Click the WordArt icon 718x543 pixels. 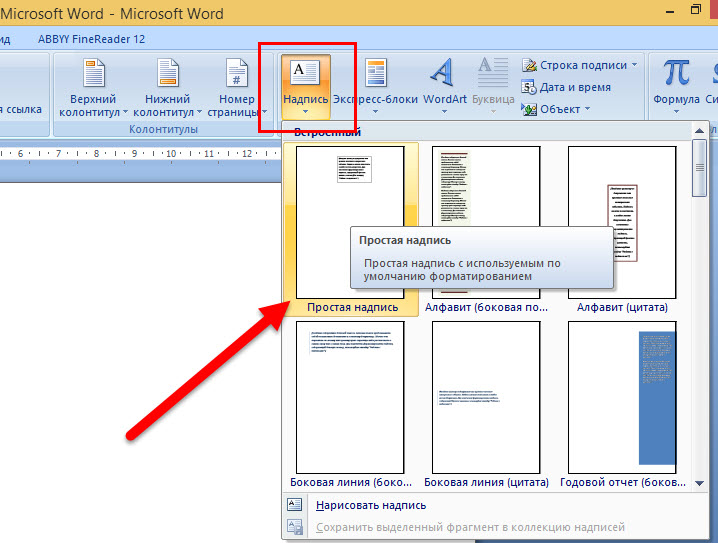click(443, 72)
